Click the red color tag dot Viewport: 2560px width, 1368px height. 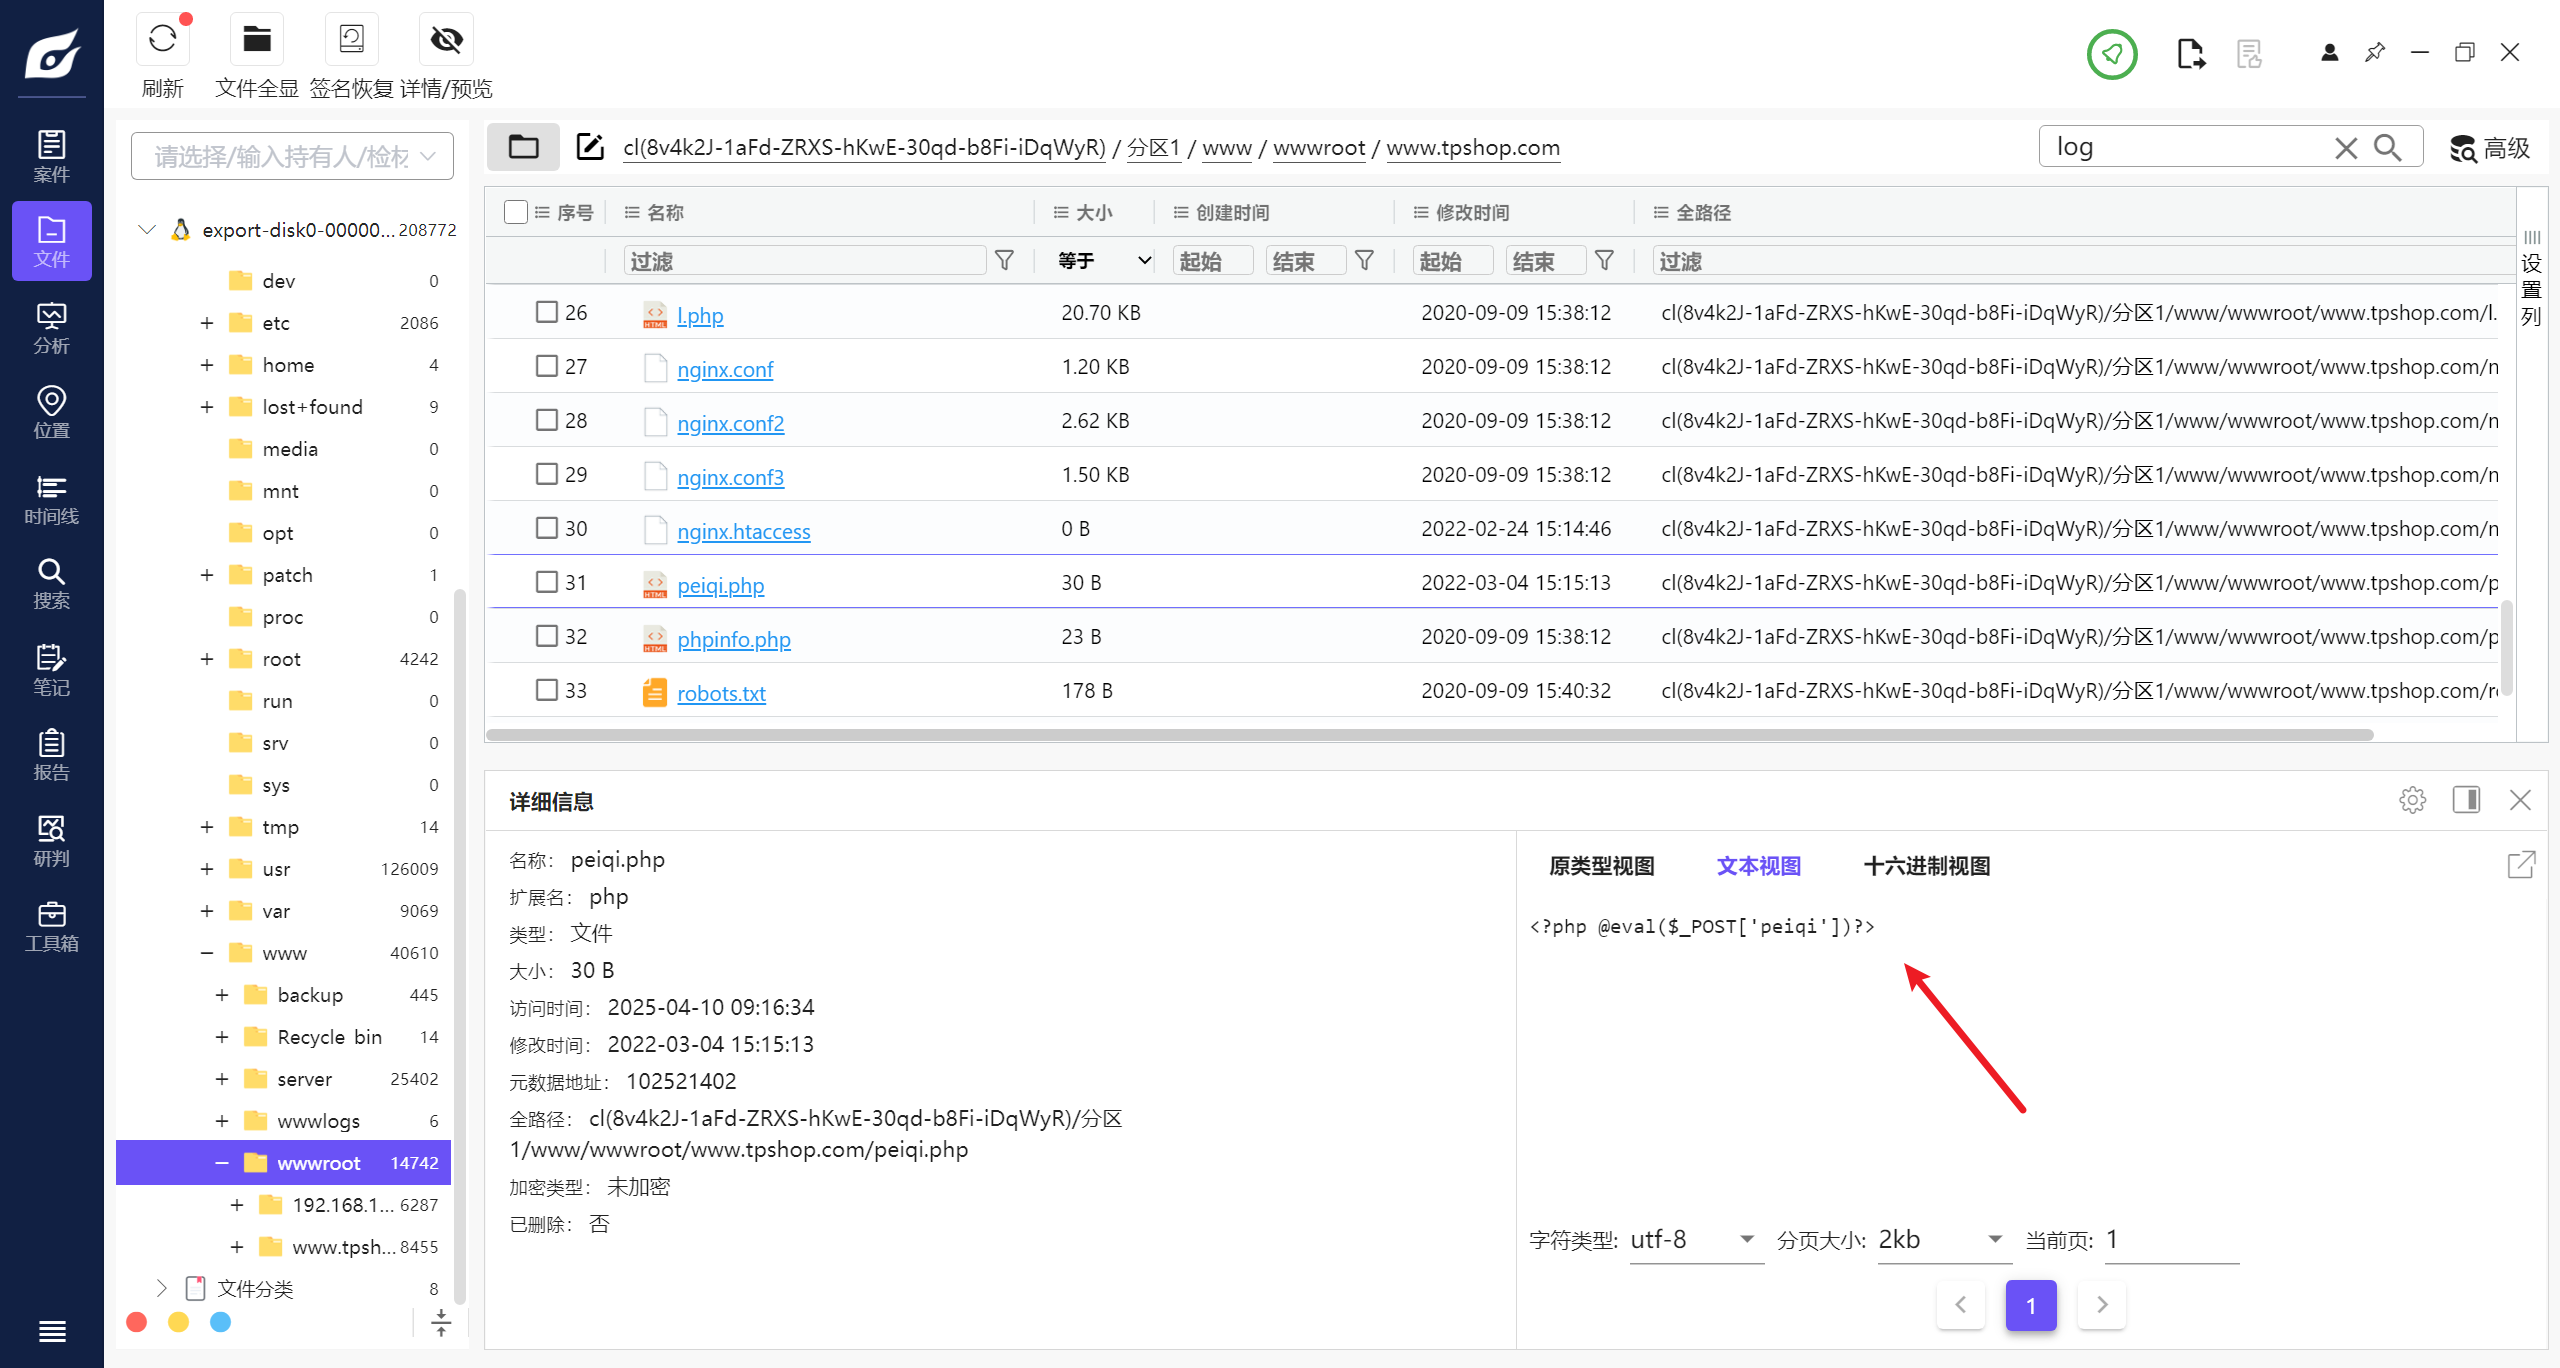click(137, 1322)
